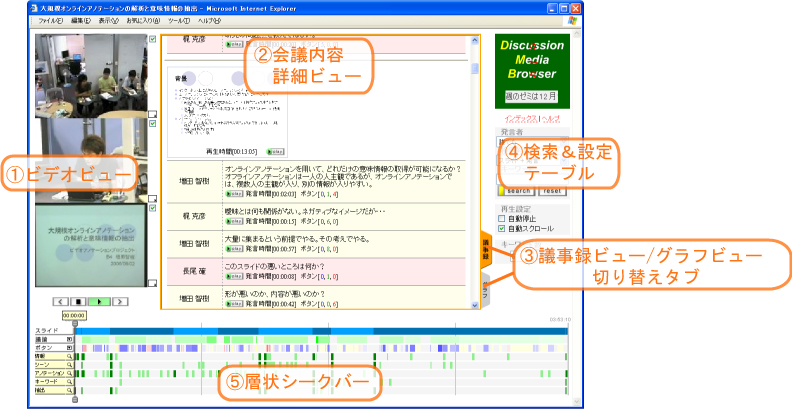Image resolution: width=792 pixels, height=409 pixels.
Task: Click the small icon on the 議論 row label
Action: click(x=70, y=340)
